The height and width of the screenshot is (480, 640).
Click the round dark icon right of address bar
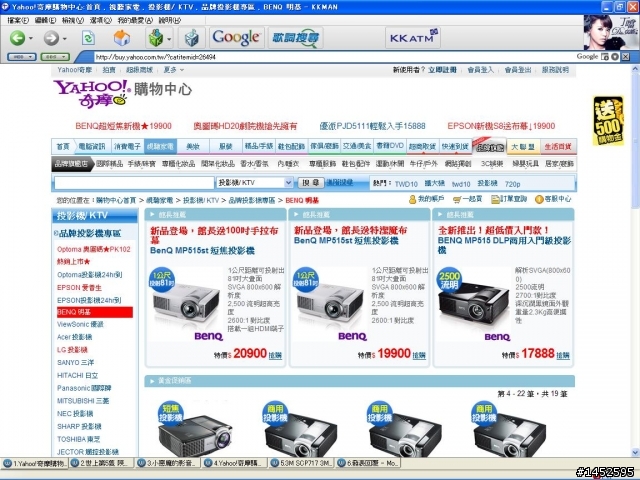[x=615, y=57]
